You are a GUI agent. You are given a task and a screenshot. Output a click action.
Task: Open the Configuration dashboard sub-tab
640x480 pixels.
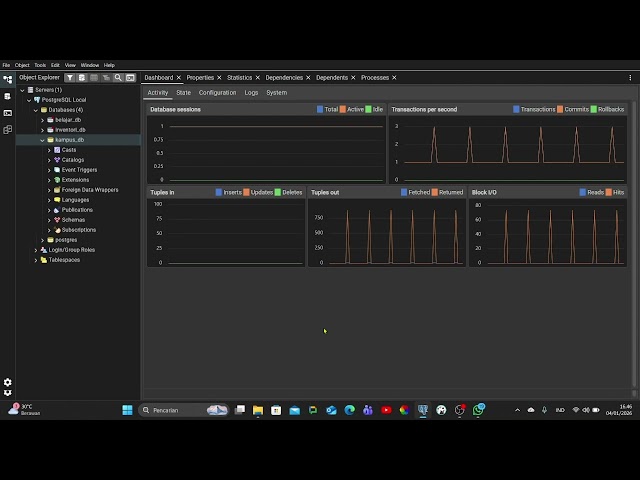coord(217,92)
